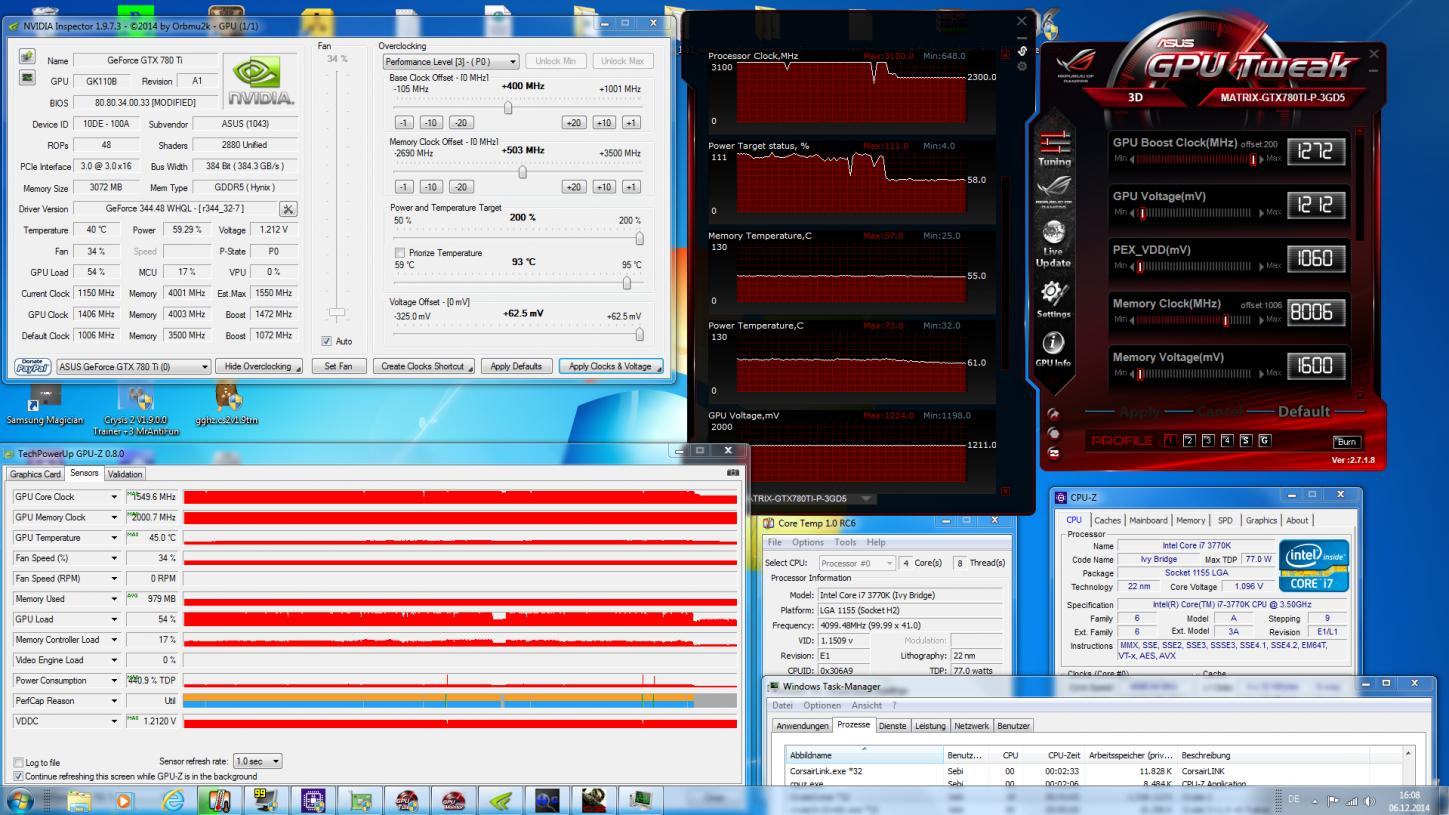
Task: Click the Apply Defaults button
Action: [x=516, y=366]
